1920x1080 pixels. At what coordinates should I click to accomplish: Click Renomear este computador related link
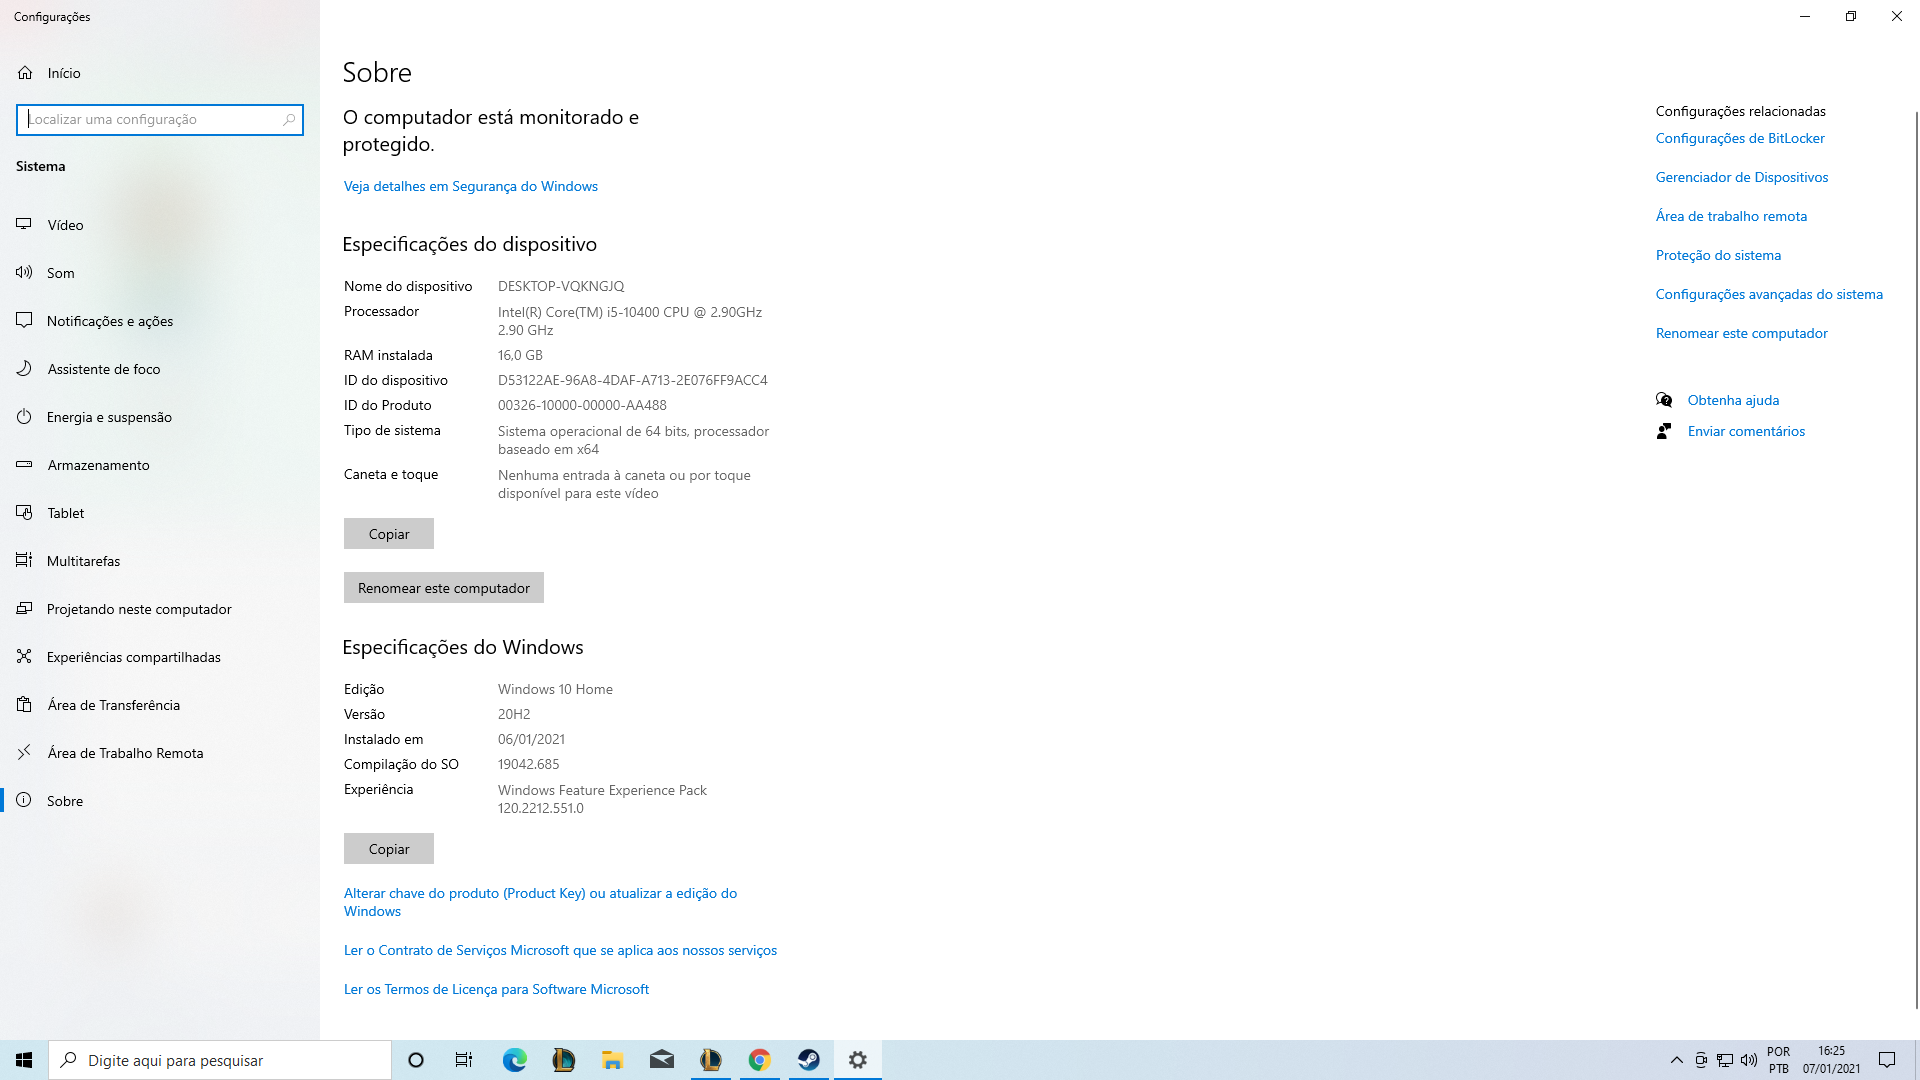tap(1741, 334)
